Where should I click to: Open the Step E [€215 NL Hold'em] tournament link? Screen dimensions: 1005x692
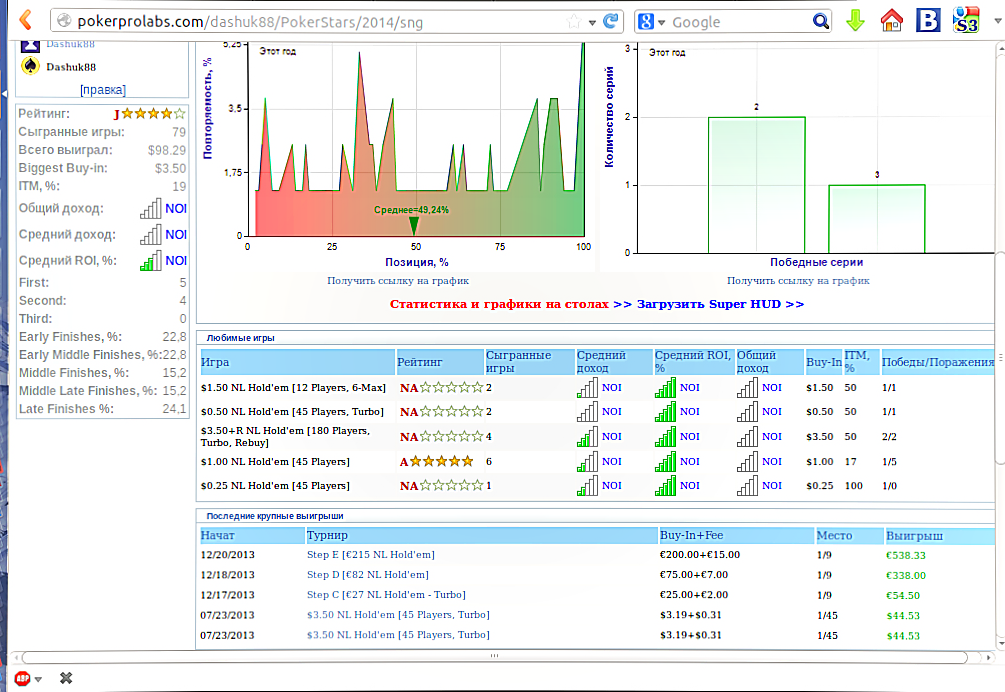[370, 554]
